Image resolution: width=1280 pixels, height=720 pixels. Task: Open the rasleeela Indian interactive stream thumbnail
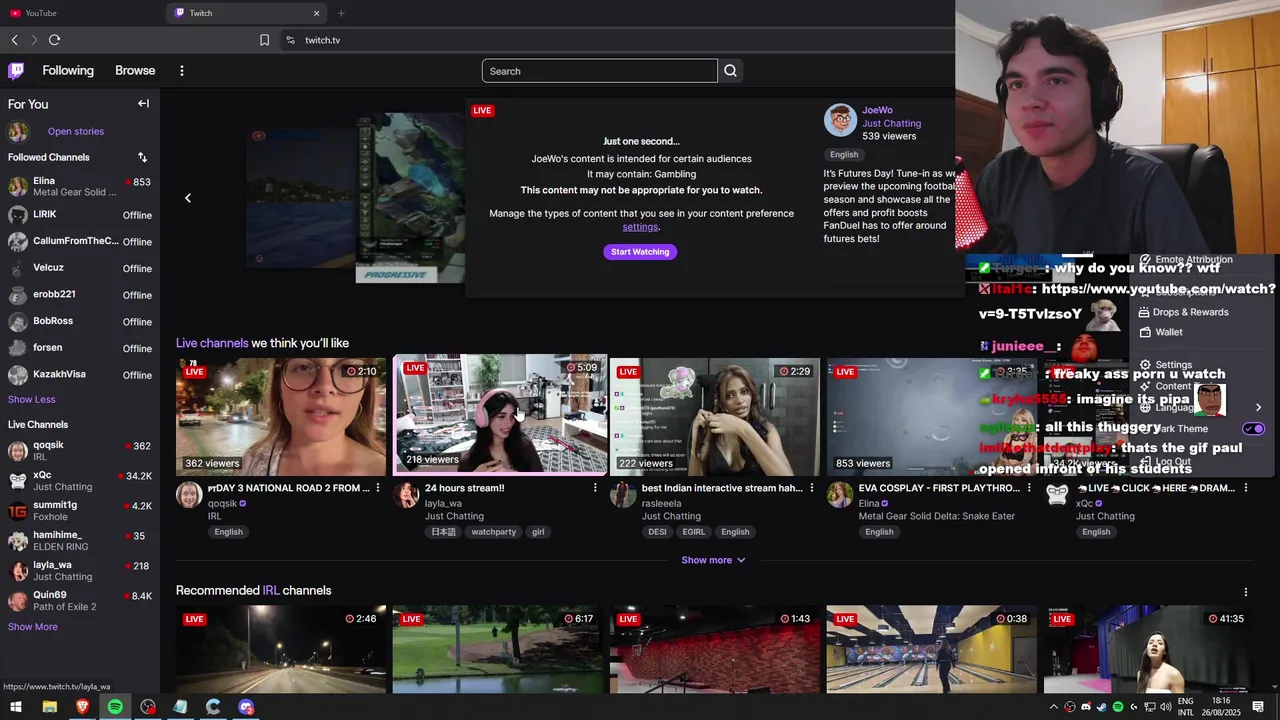715,416
